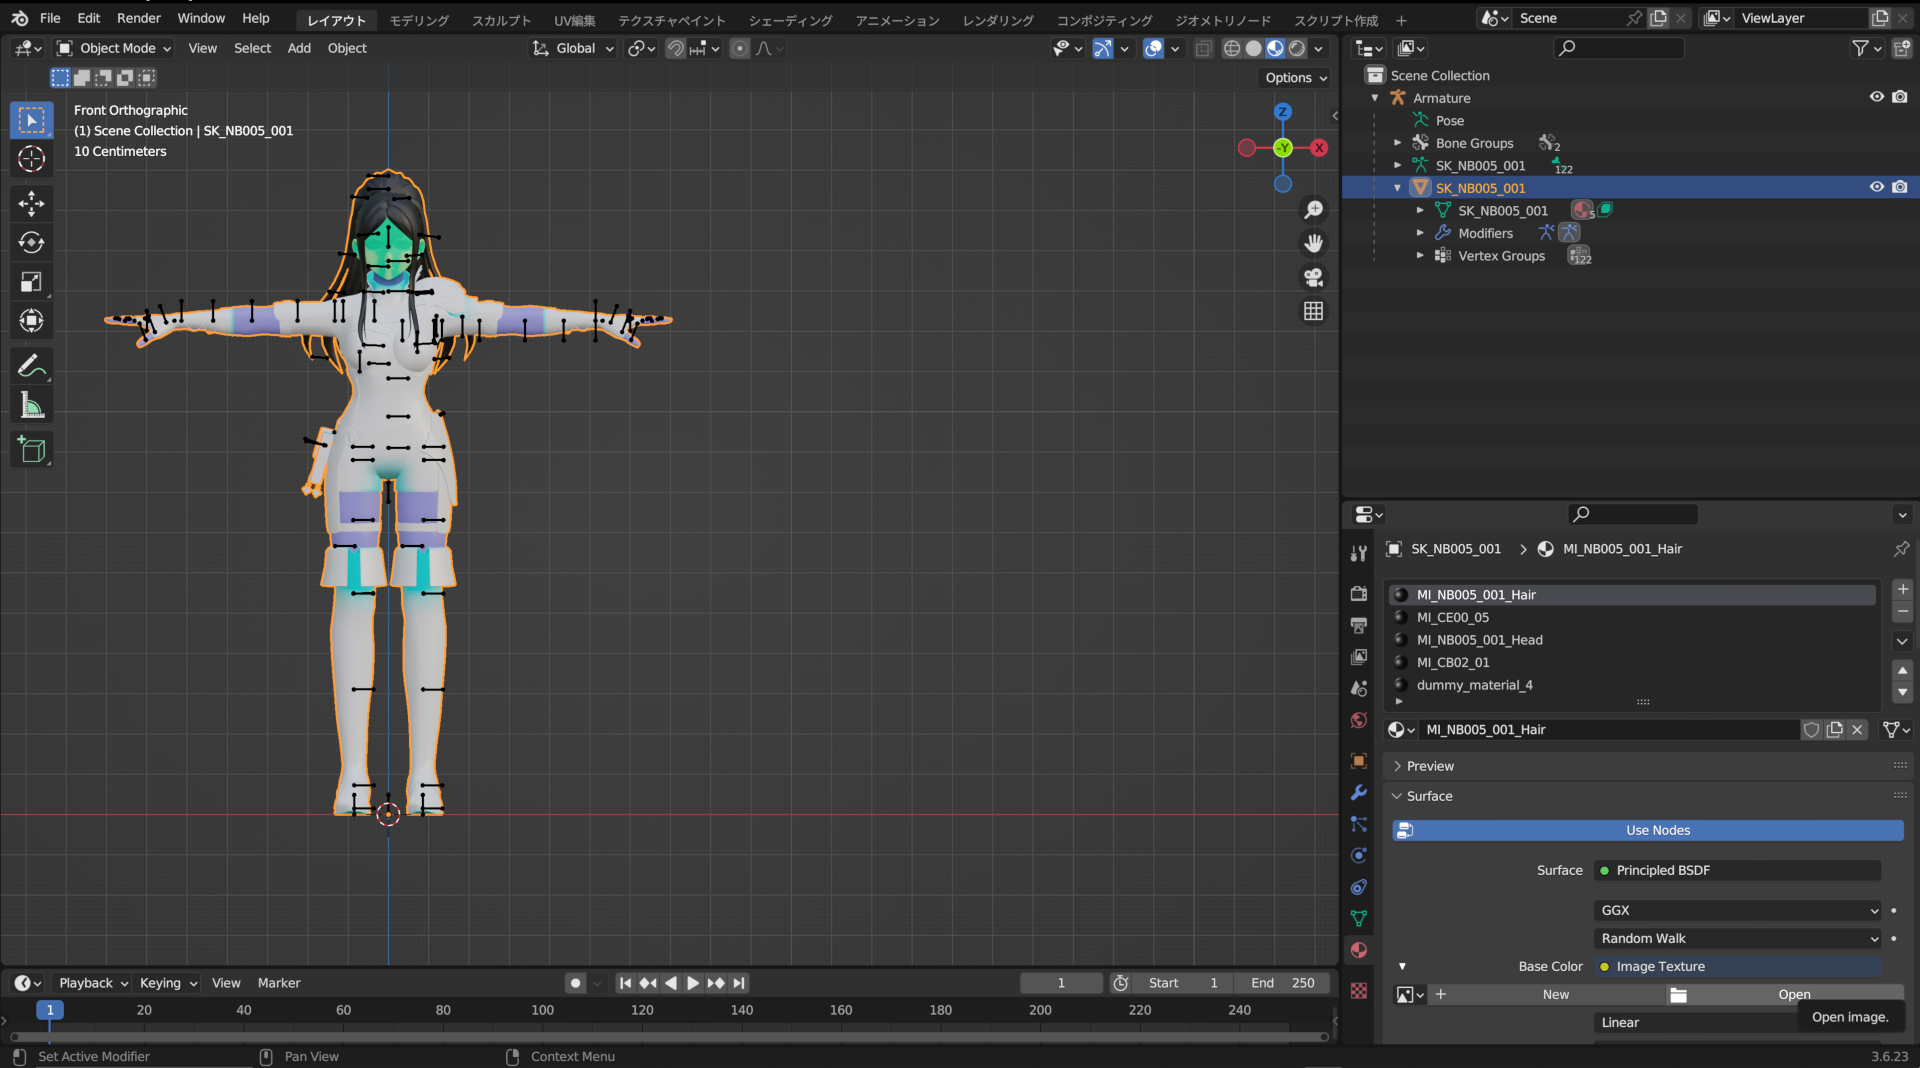Open the Modifiers properties tab
The height and width of the screenshot is (1068, 1920).
[x=1358, y=792]
